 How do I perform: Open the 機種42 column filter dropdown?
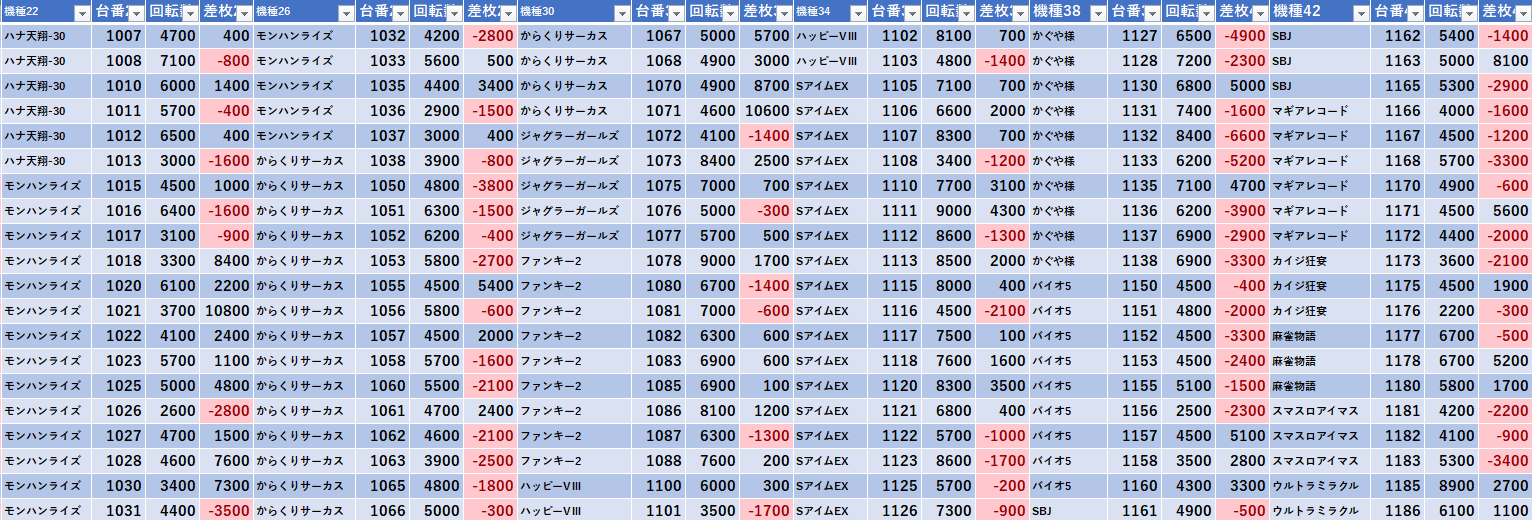(1360, 13)
